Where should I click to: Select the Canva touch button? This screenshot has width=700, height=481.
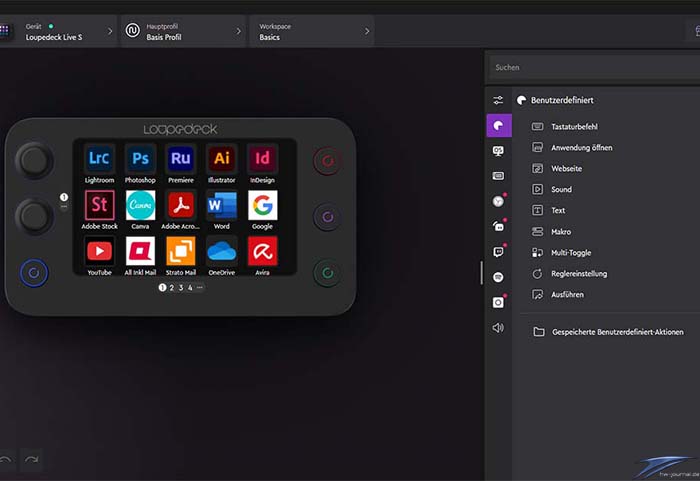[140, 205]
